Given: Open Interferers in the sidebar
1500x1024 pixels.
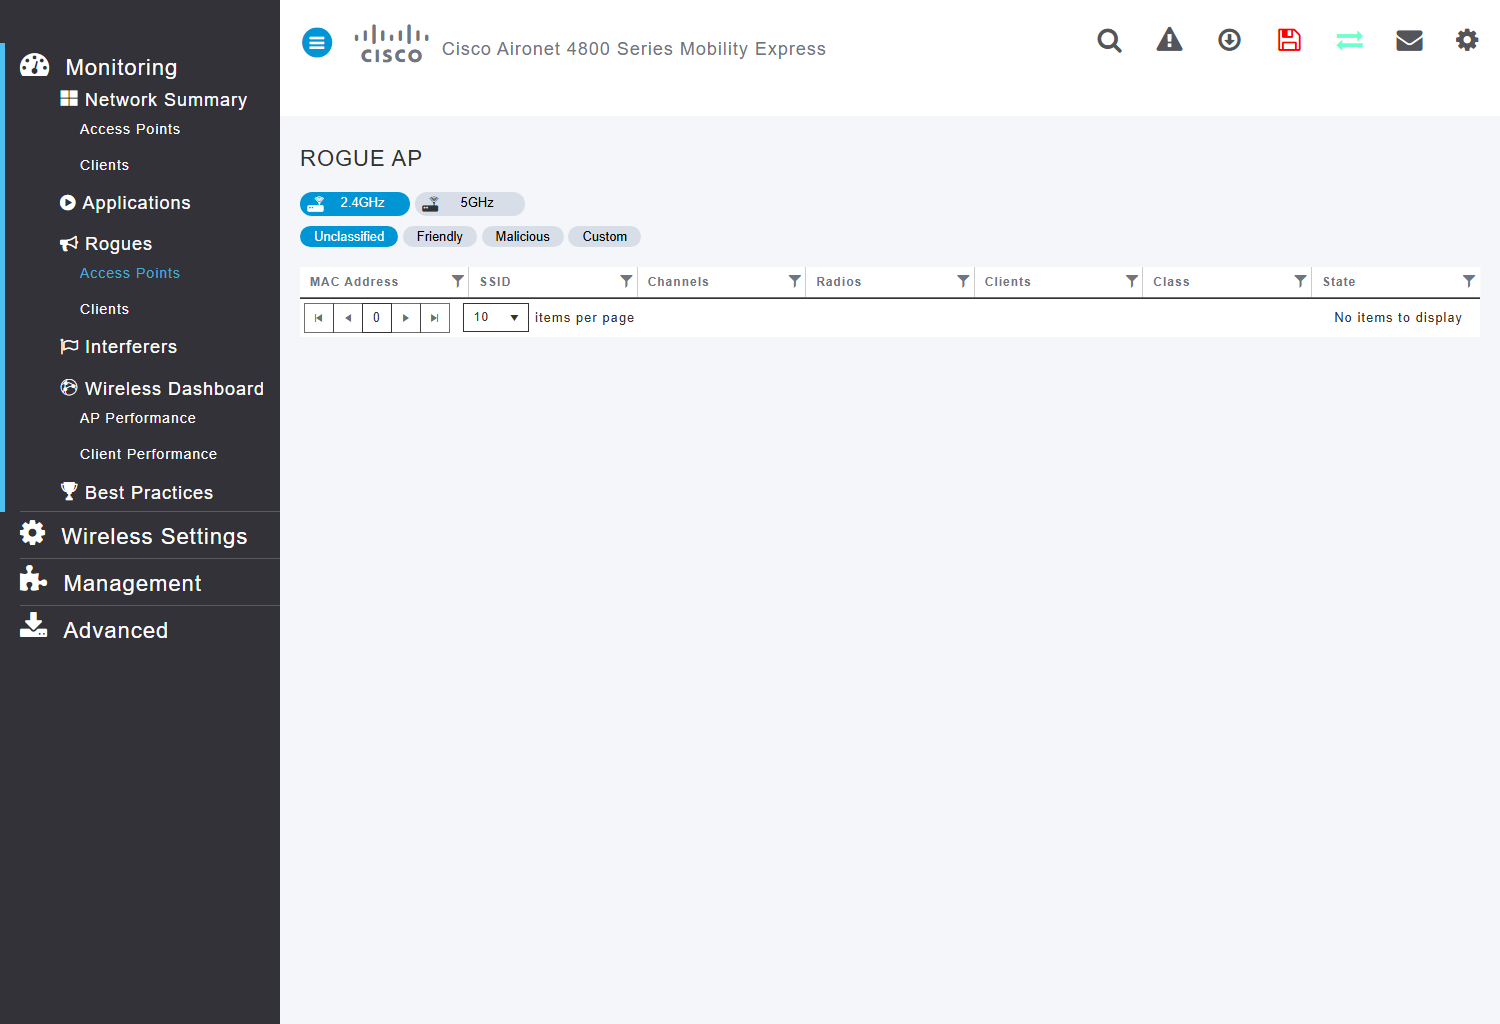Looking at the screenshot, I should (x=131, y=347).
